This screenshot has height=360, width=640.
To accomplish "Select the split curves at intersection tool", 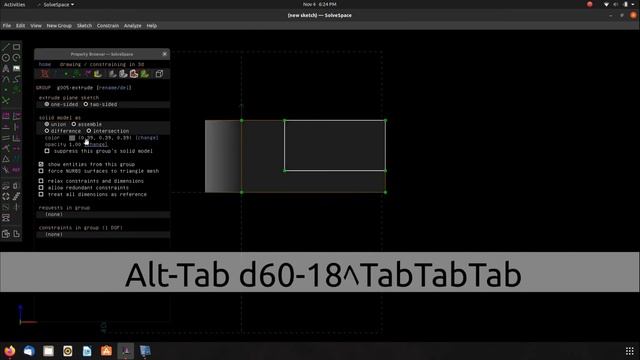I will pyautogui.click(x=6, y=100).
